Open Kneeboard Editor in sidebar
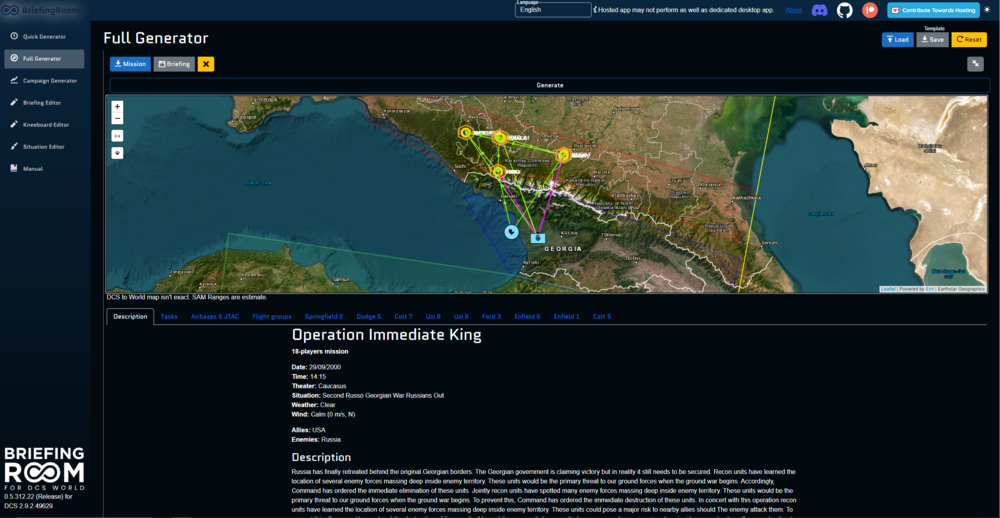 tap(44, 124)
